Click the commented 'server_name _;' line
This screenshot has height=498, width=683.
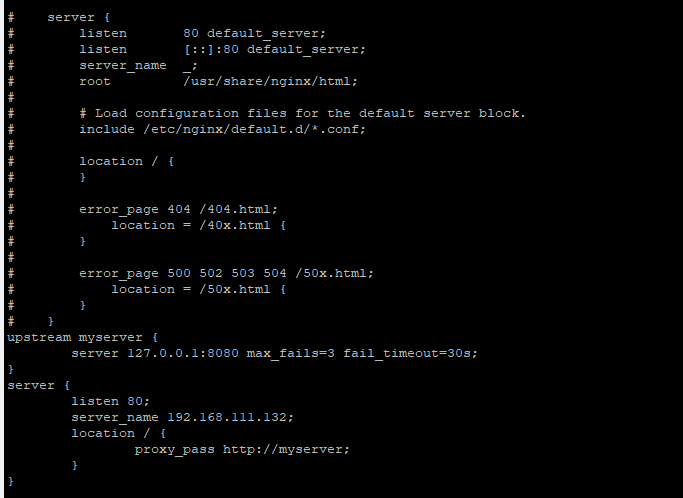[x=138, y=65]
